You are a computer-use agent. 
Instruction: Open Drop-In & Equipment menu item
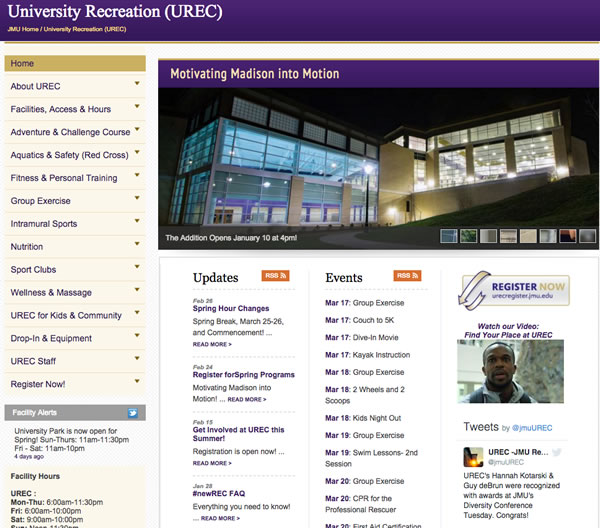point(75,339)
